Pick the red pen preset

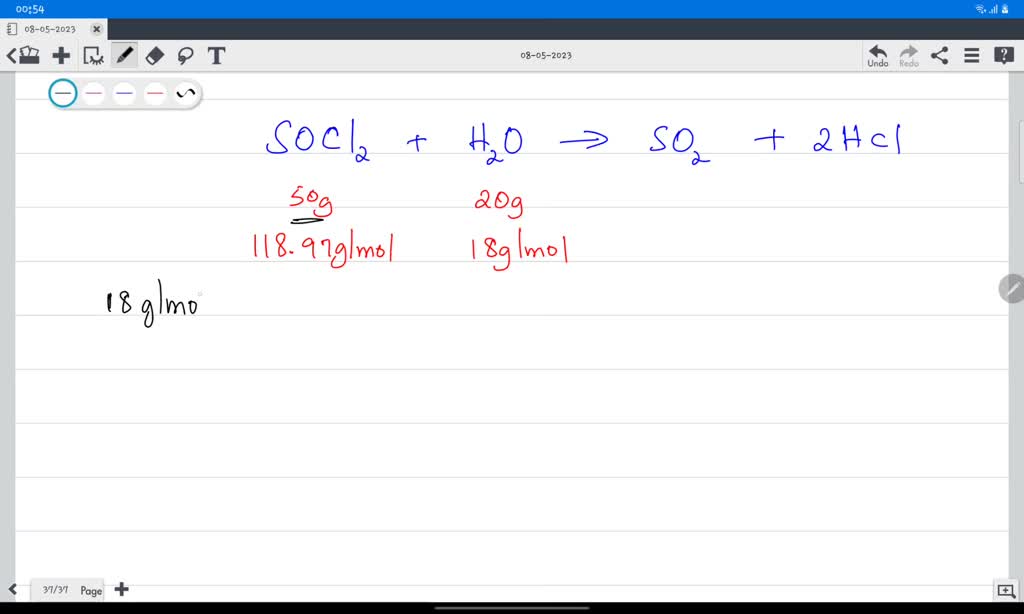click(155, 93)
